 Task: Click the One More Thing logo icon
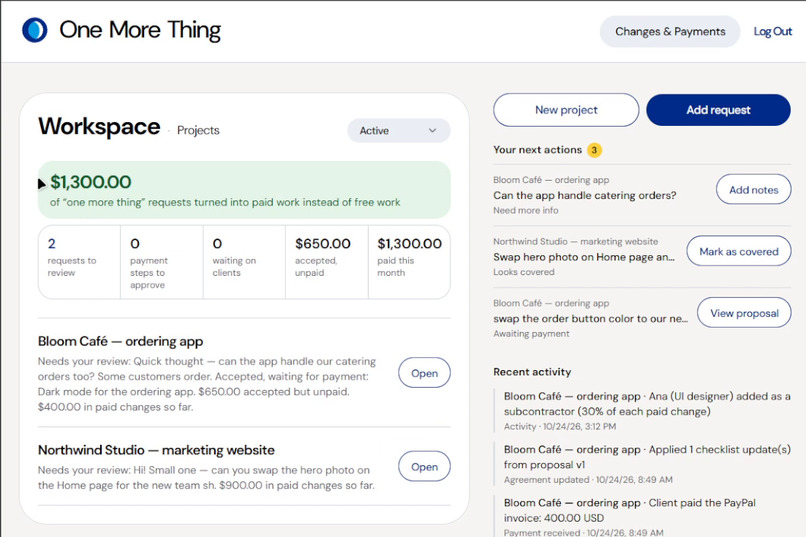pos(34,30)
